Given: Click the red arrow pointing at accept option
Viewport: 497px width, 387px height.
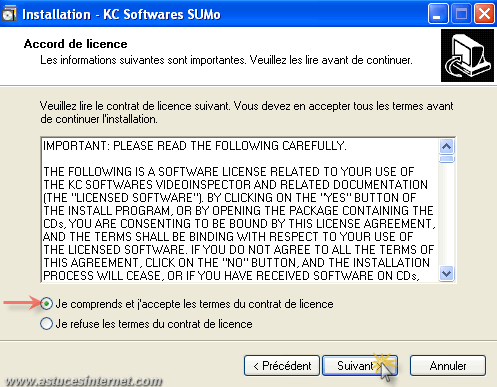Looking at the screenshot, I should click(x=22, y=303).
